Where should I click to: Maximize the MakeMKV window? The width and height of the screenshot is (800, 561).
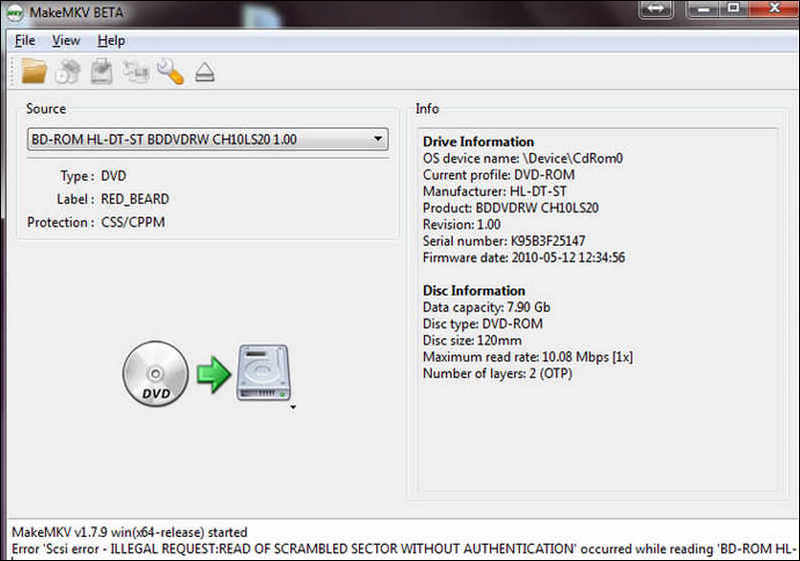pos(734,9)
